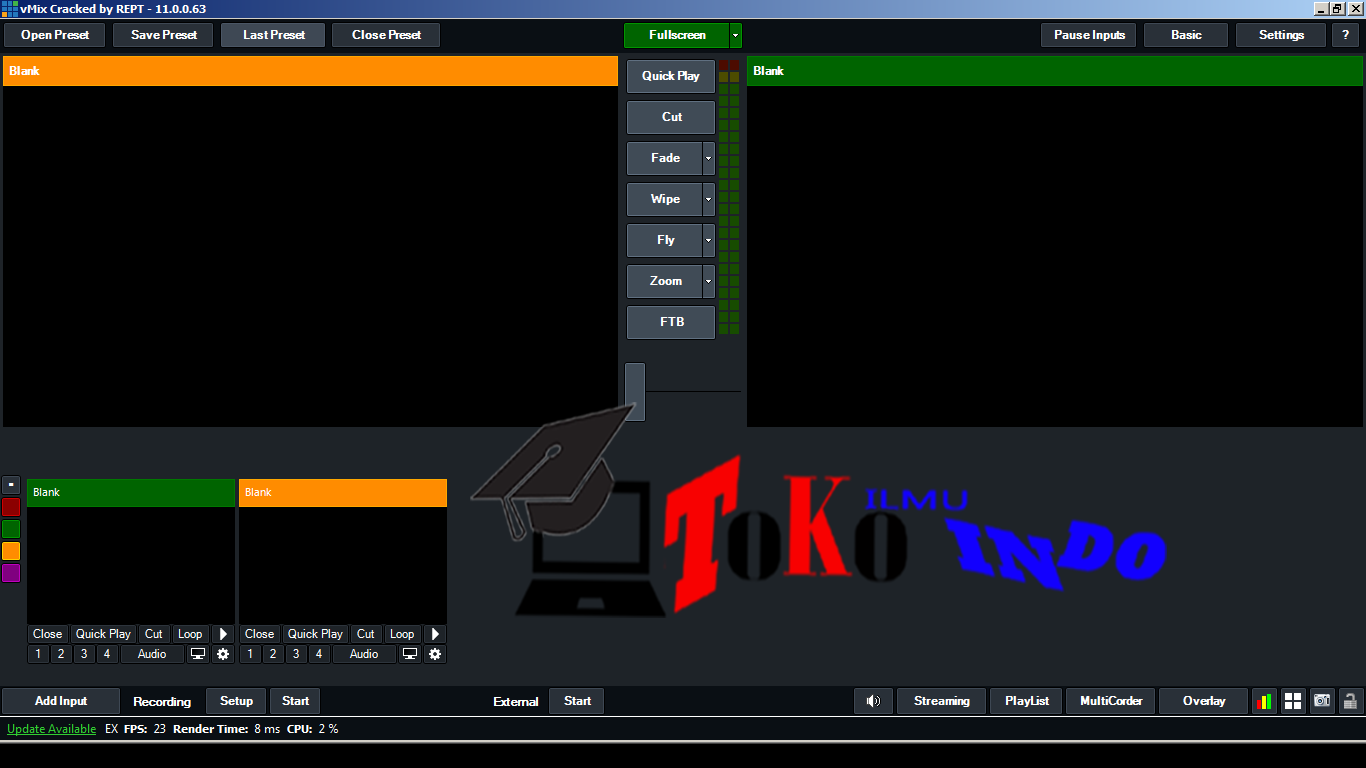Click the Update Available link

52,729
